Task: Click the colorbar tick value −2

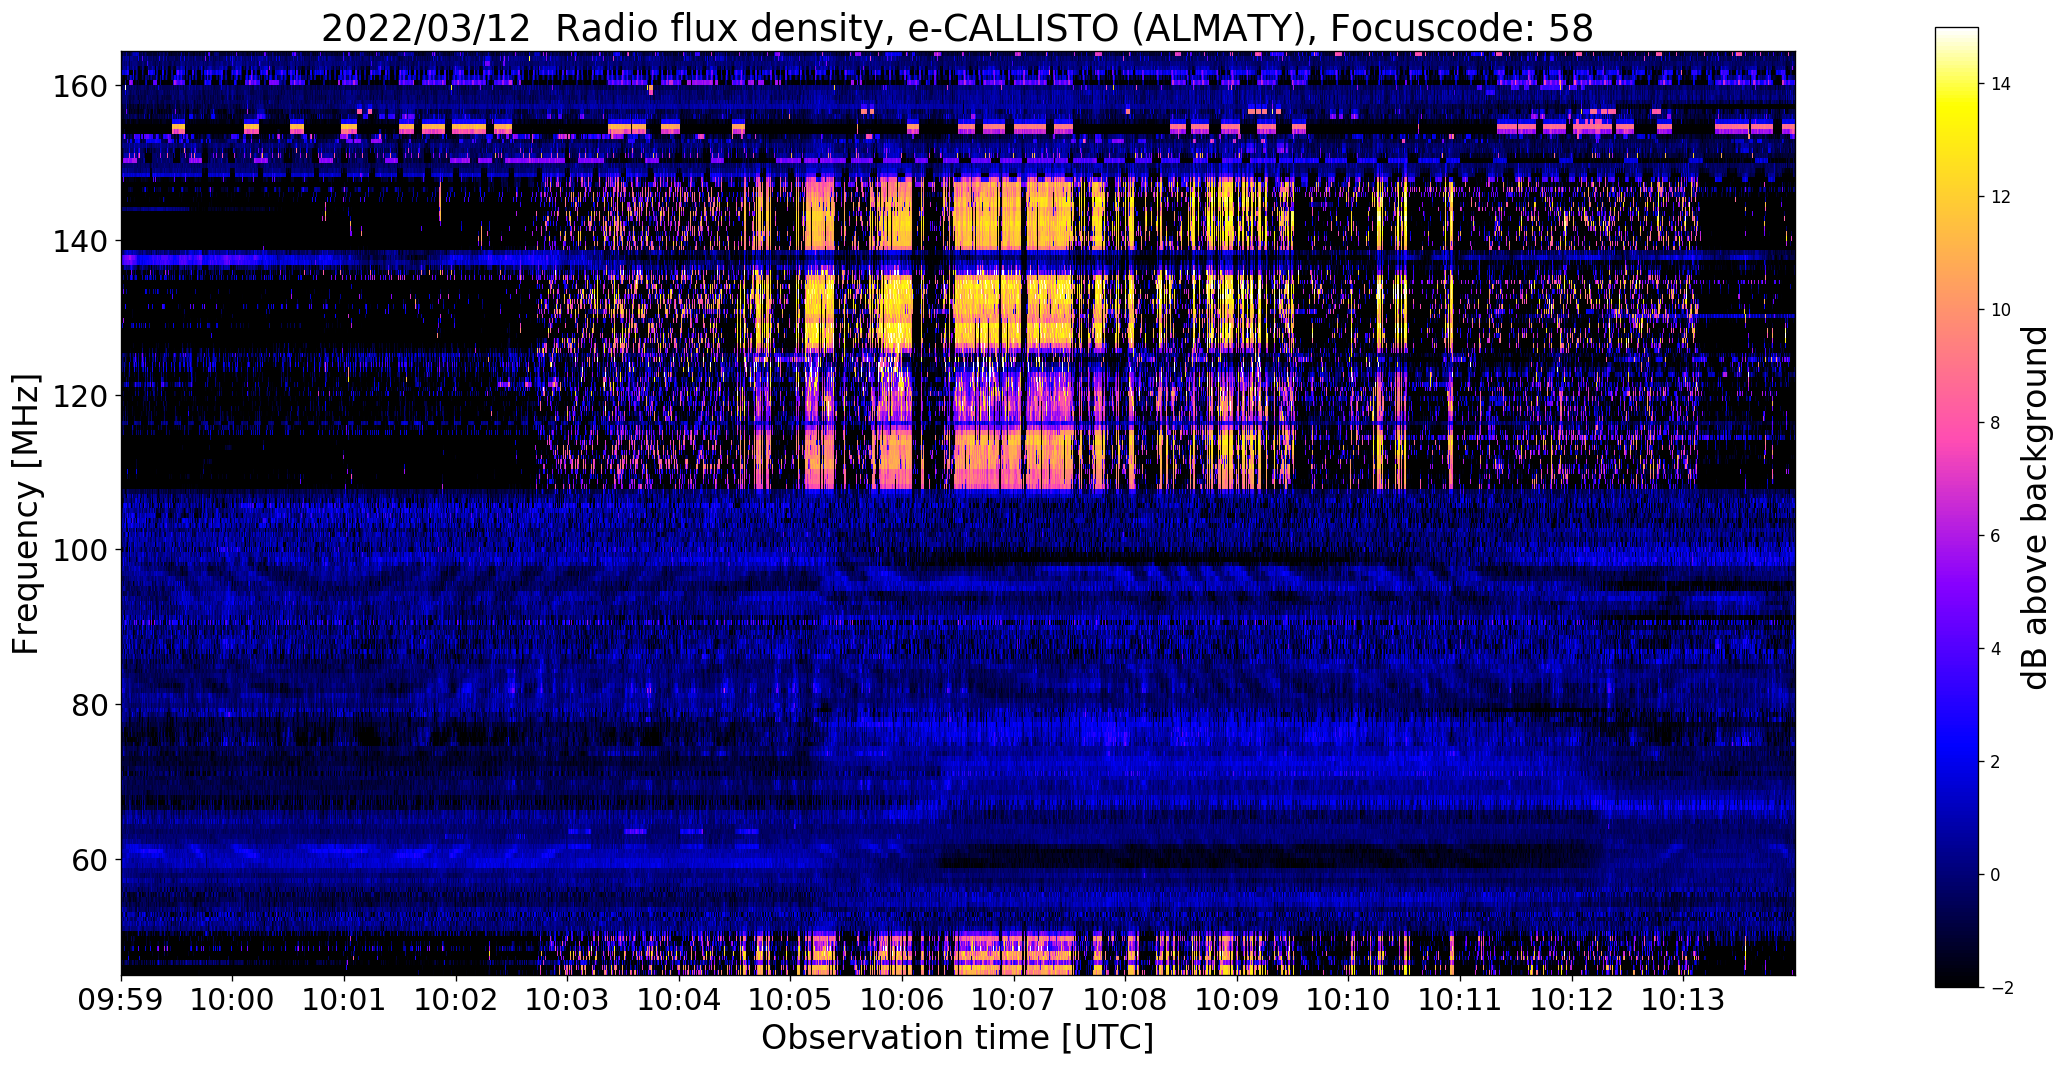Action: (2002, 988)
